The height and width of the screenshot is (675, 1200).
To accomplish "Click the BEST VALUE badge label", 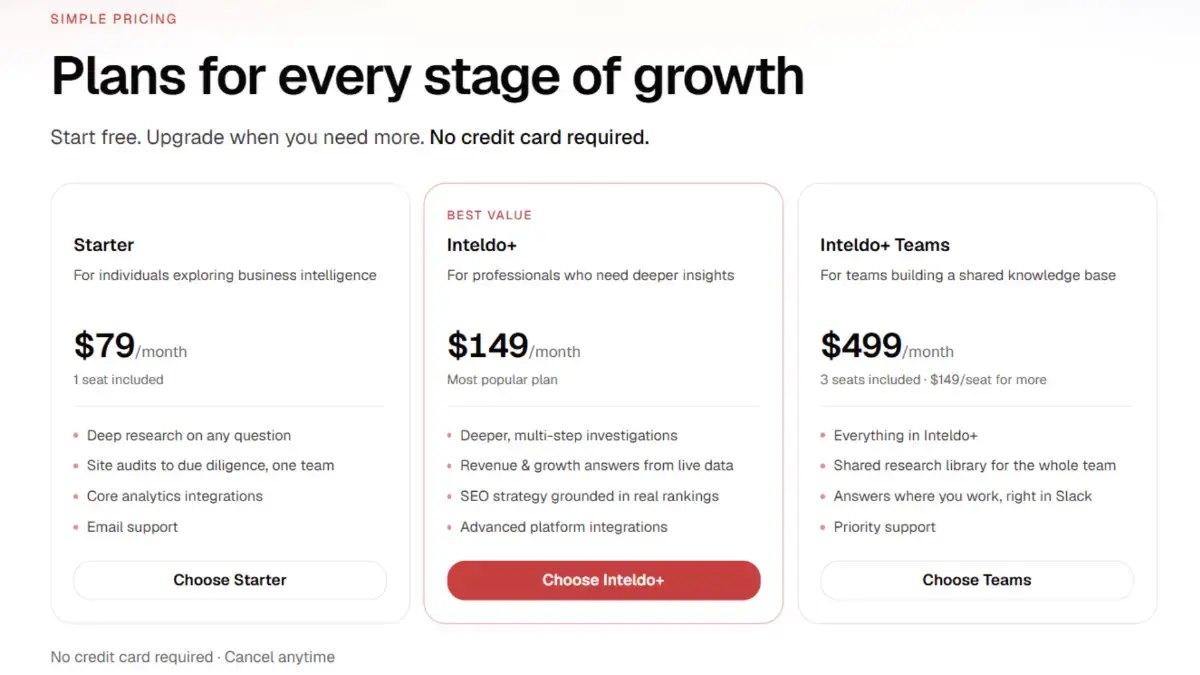I will [x=489, y=215].
